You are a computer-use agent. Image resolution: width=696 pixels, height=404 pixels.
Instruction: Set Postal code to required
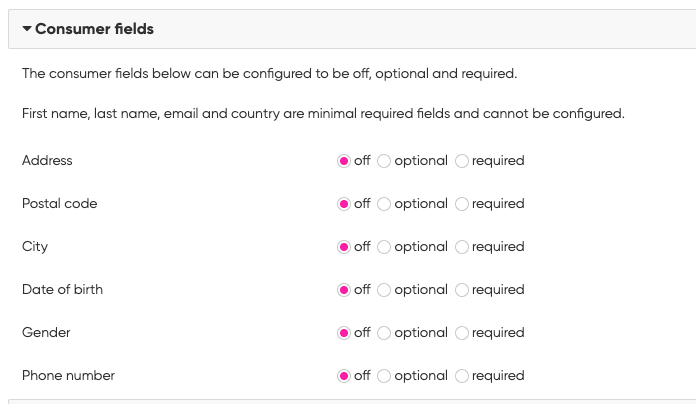click(462, 204)
